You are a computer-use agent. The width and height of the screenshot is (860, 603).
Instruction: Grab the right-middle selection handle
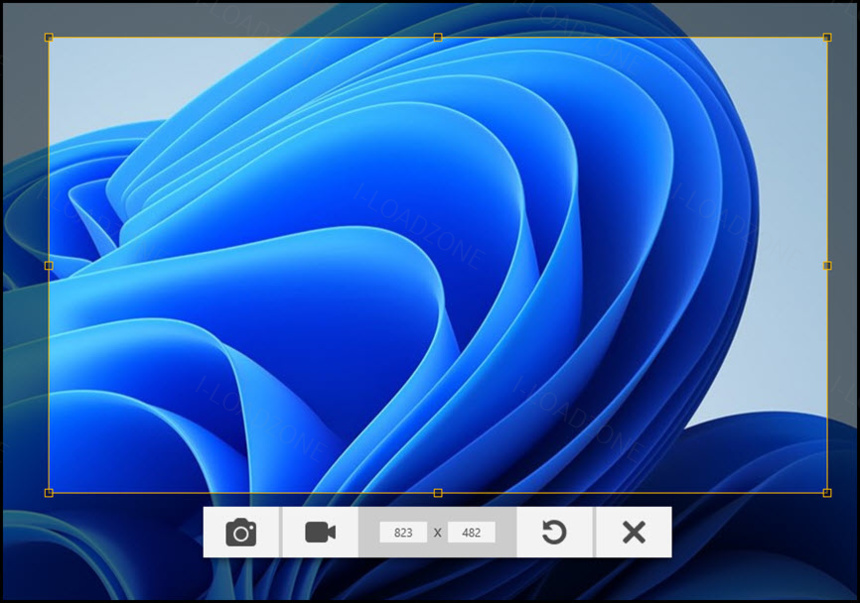pos(827,266)
